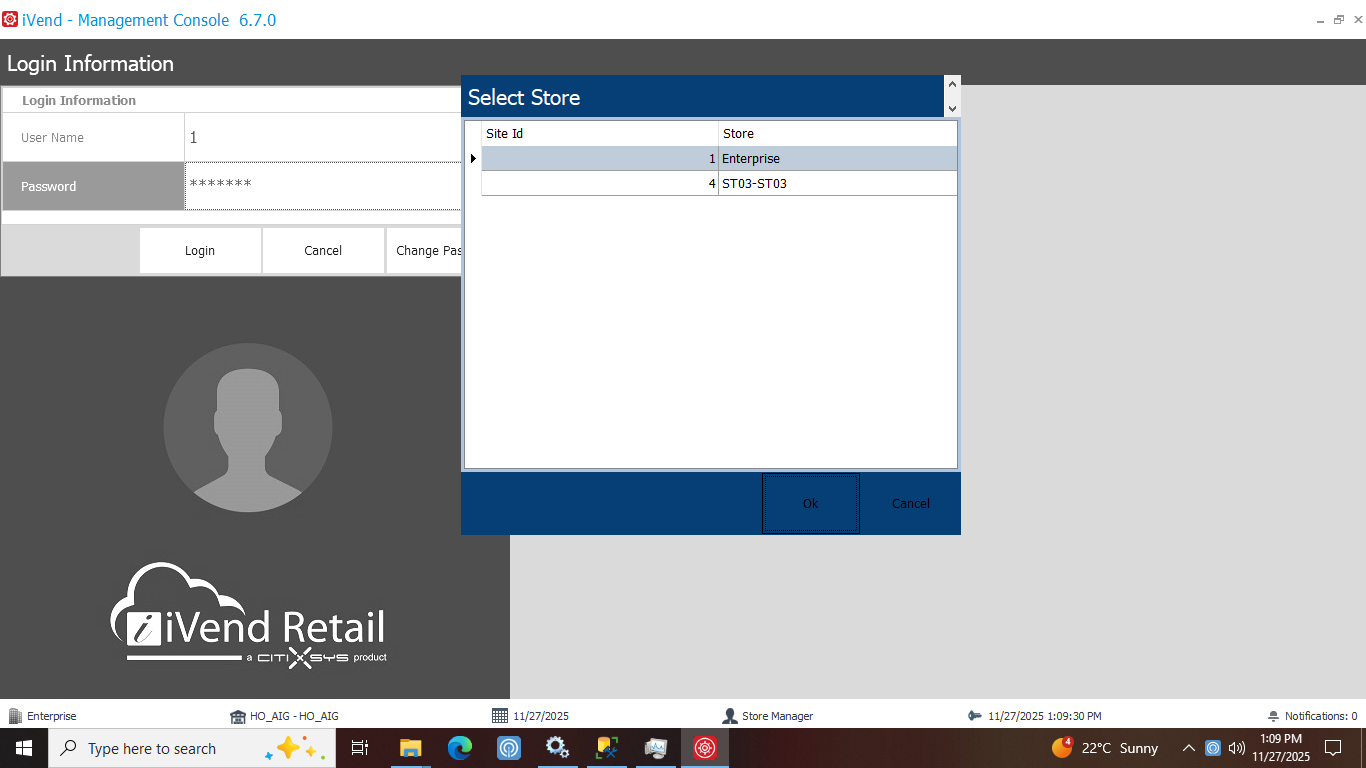Screen dimensions: 1366x768
Task: Cancel the Select Store dialog
Action: click(910, 504)
